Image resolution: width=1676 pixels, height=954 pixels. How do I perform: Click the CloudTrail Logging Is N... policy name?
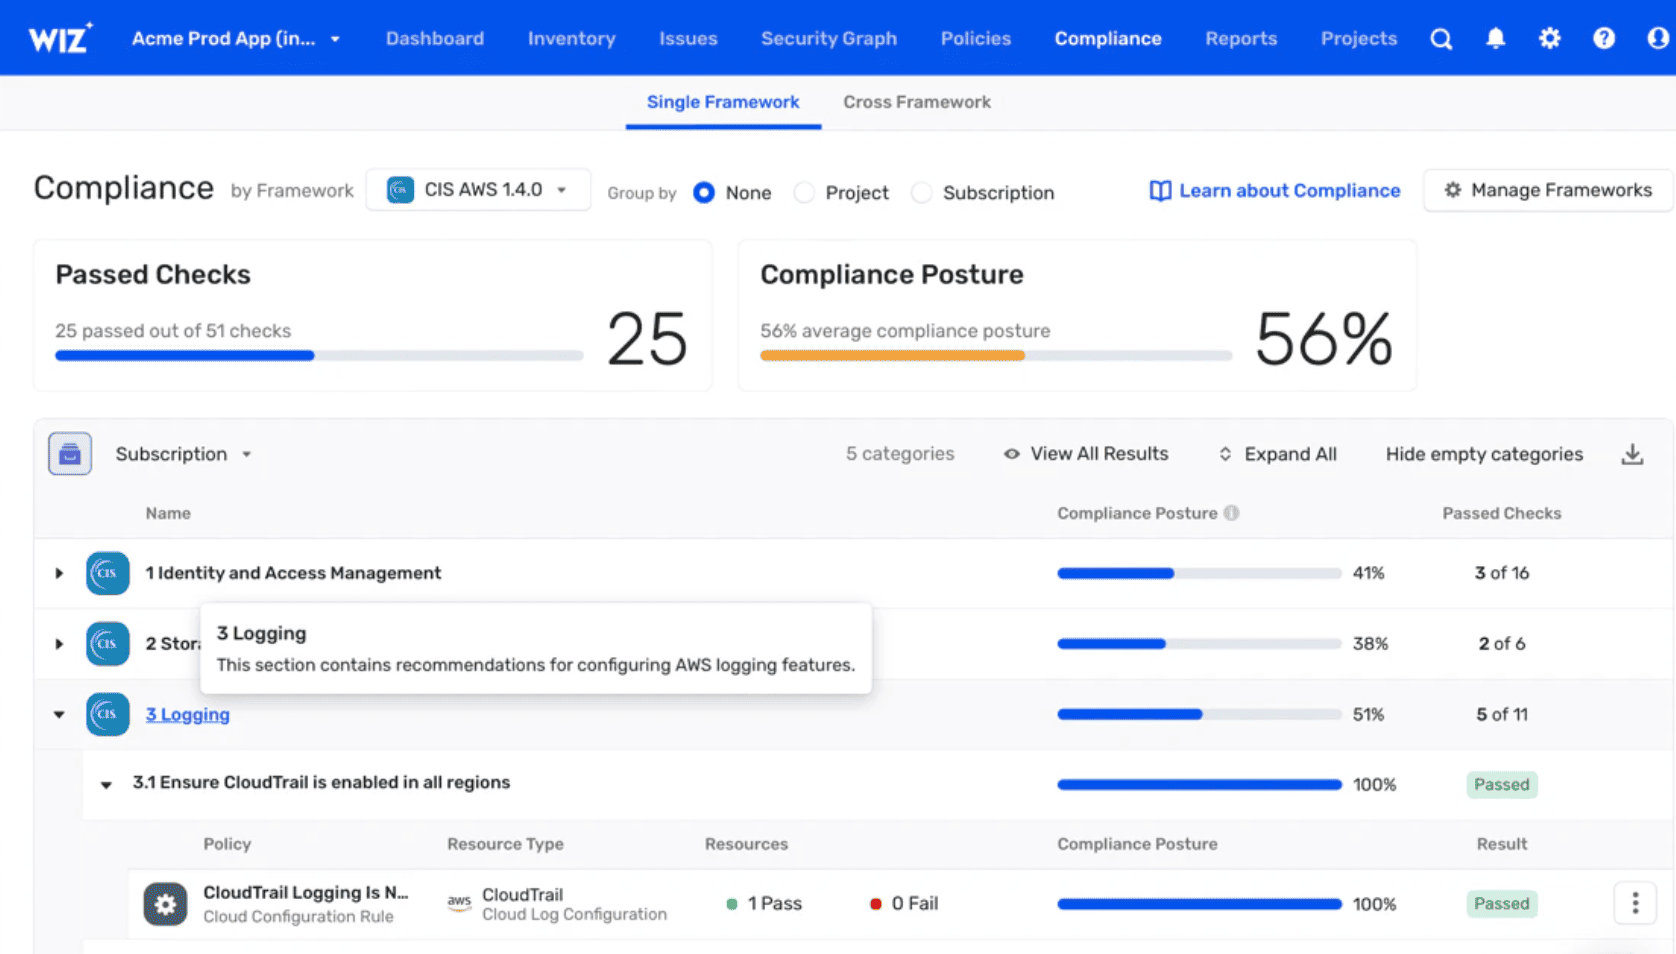(x=305, y=892)
